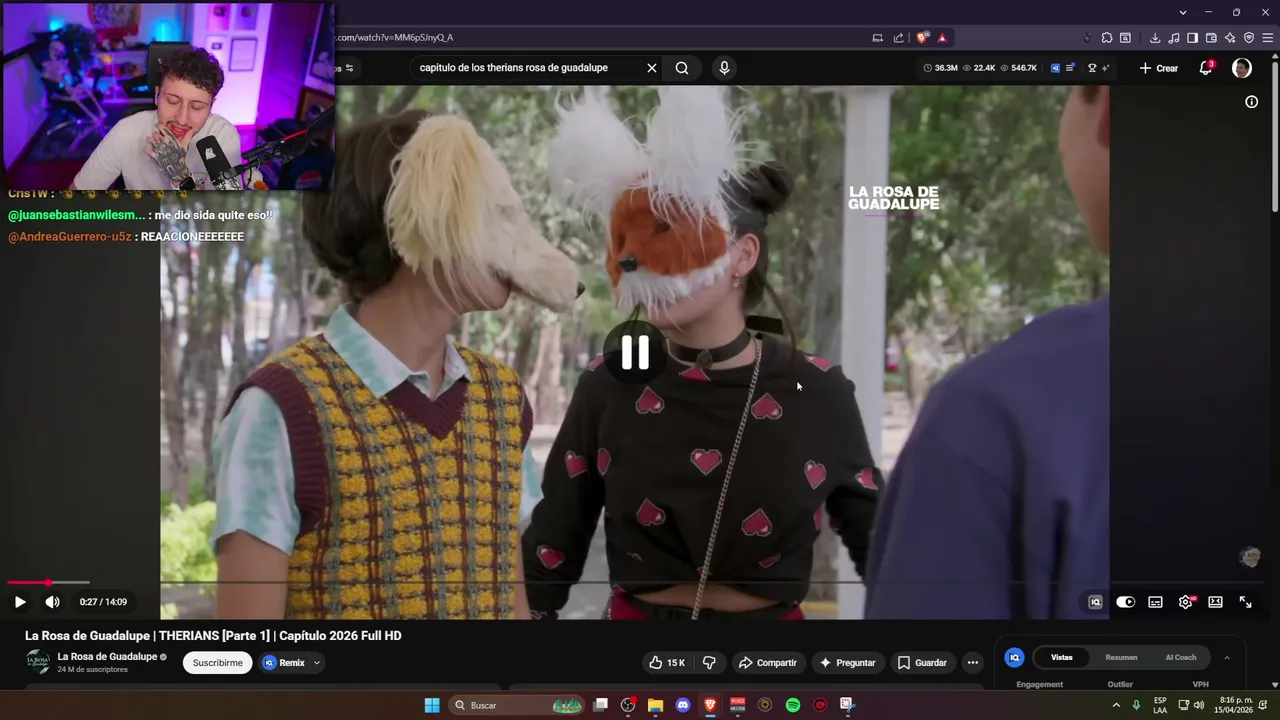Click the Suscribirme button
This screenshot has height=720, width=1280.
pyautogui.click(x=217, y=663)
